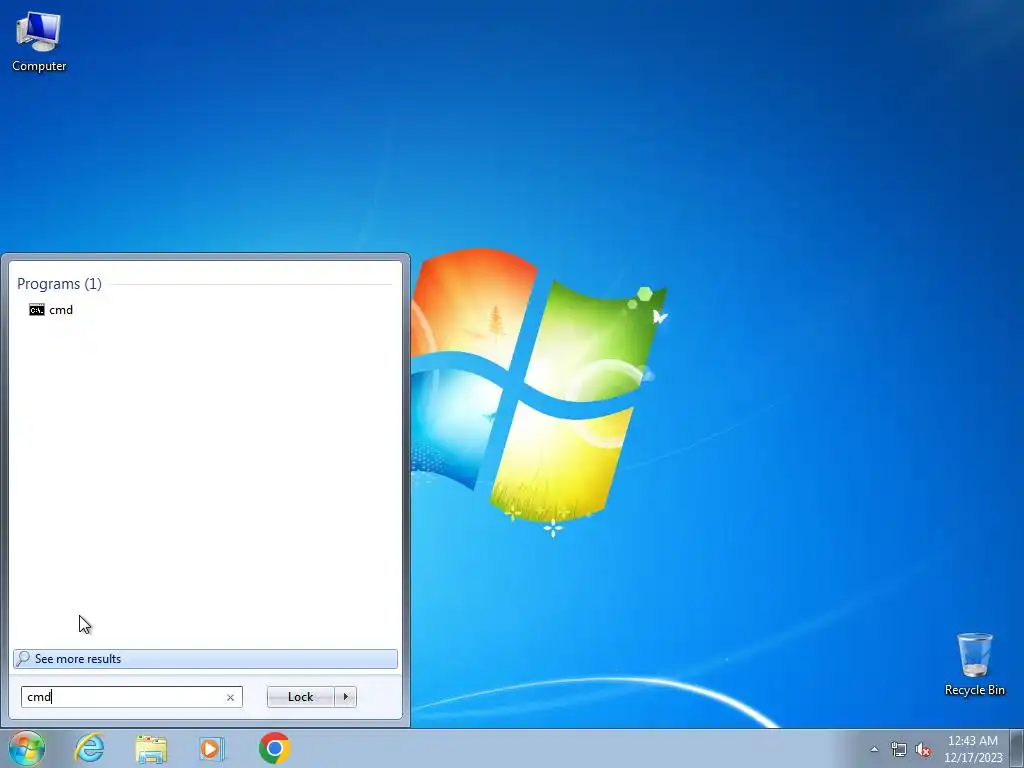Launch Internet Explorer from the taskbar

click(89, 748)
